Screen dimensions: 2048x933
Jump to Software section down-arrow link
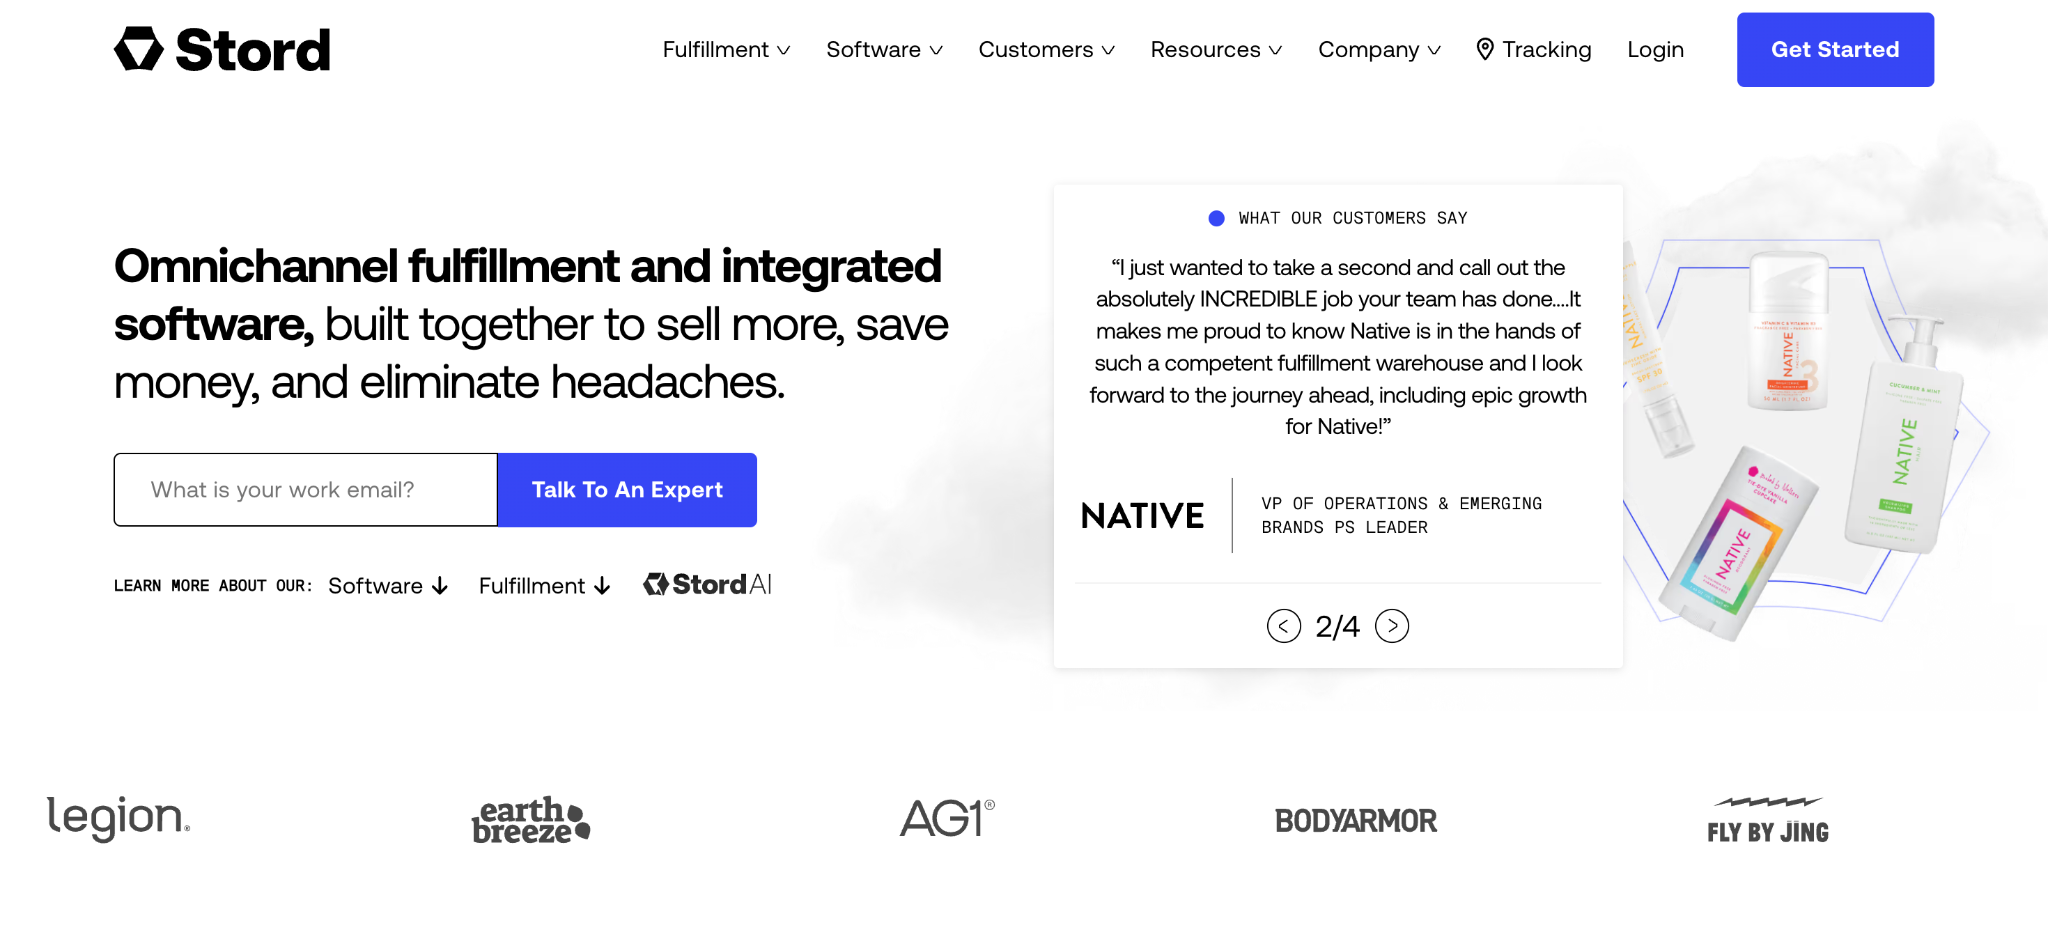(x=388, y=586)
